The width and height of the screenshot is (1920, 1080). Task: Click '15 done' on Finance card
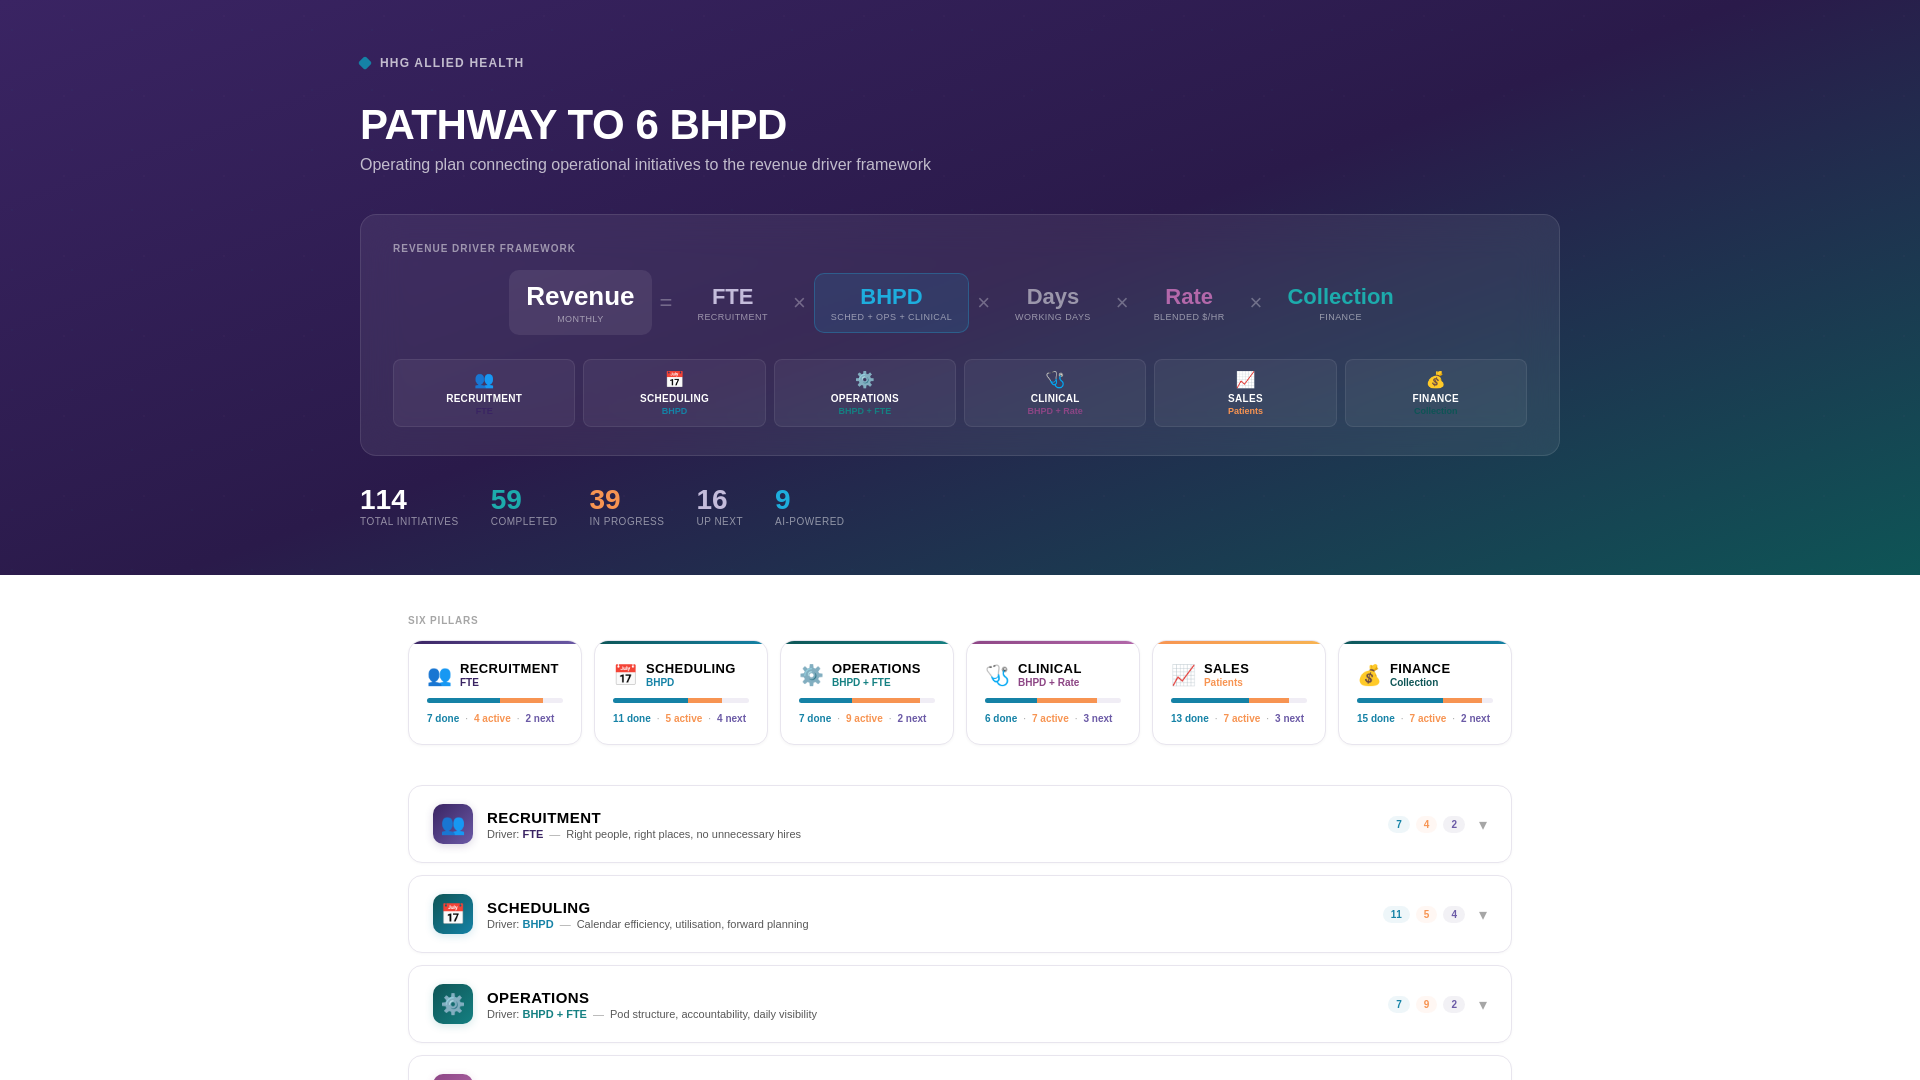[1376, 719]
